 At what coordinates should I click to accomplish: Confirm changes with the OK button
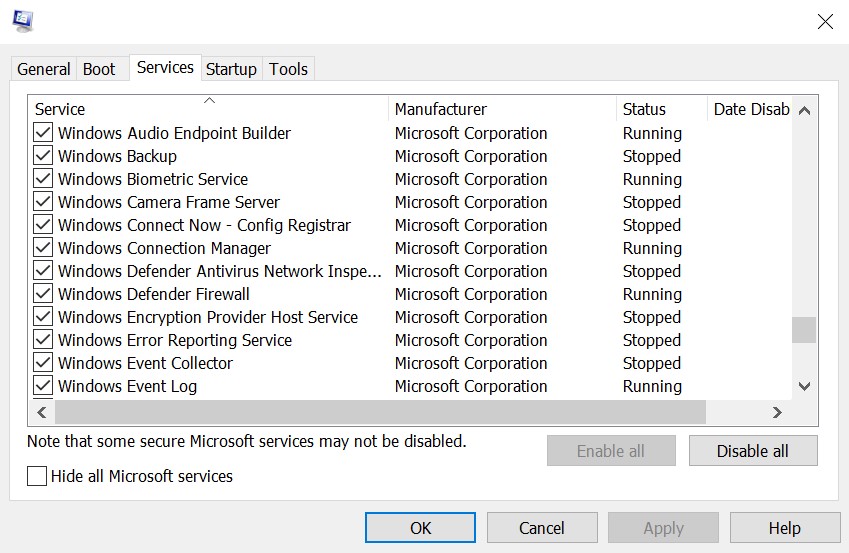(421, 528)
